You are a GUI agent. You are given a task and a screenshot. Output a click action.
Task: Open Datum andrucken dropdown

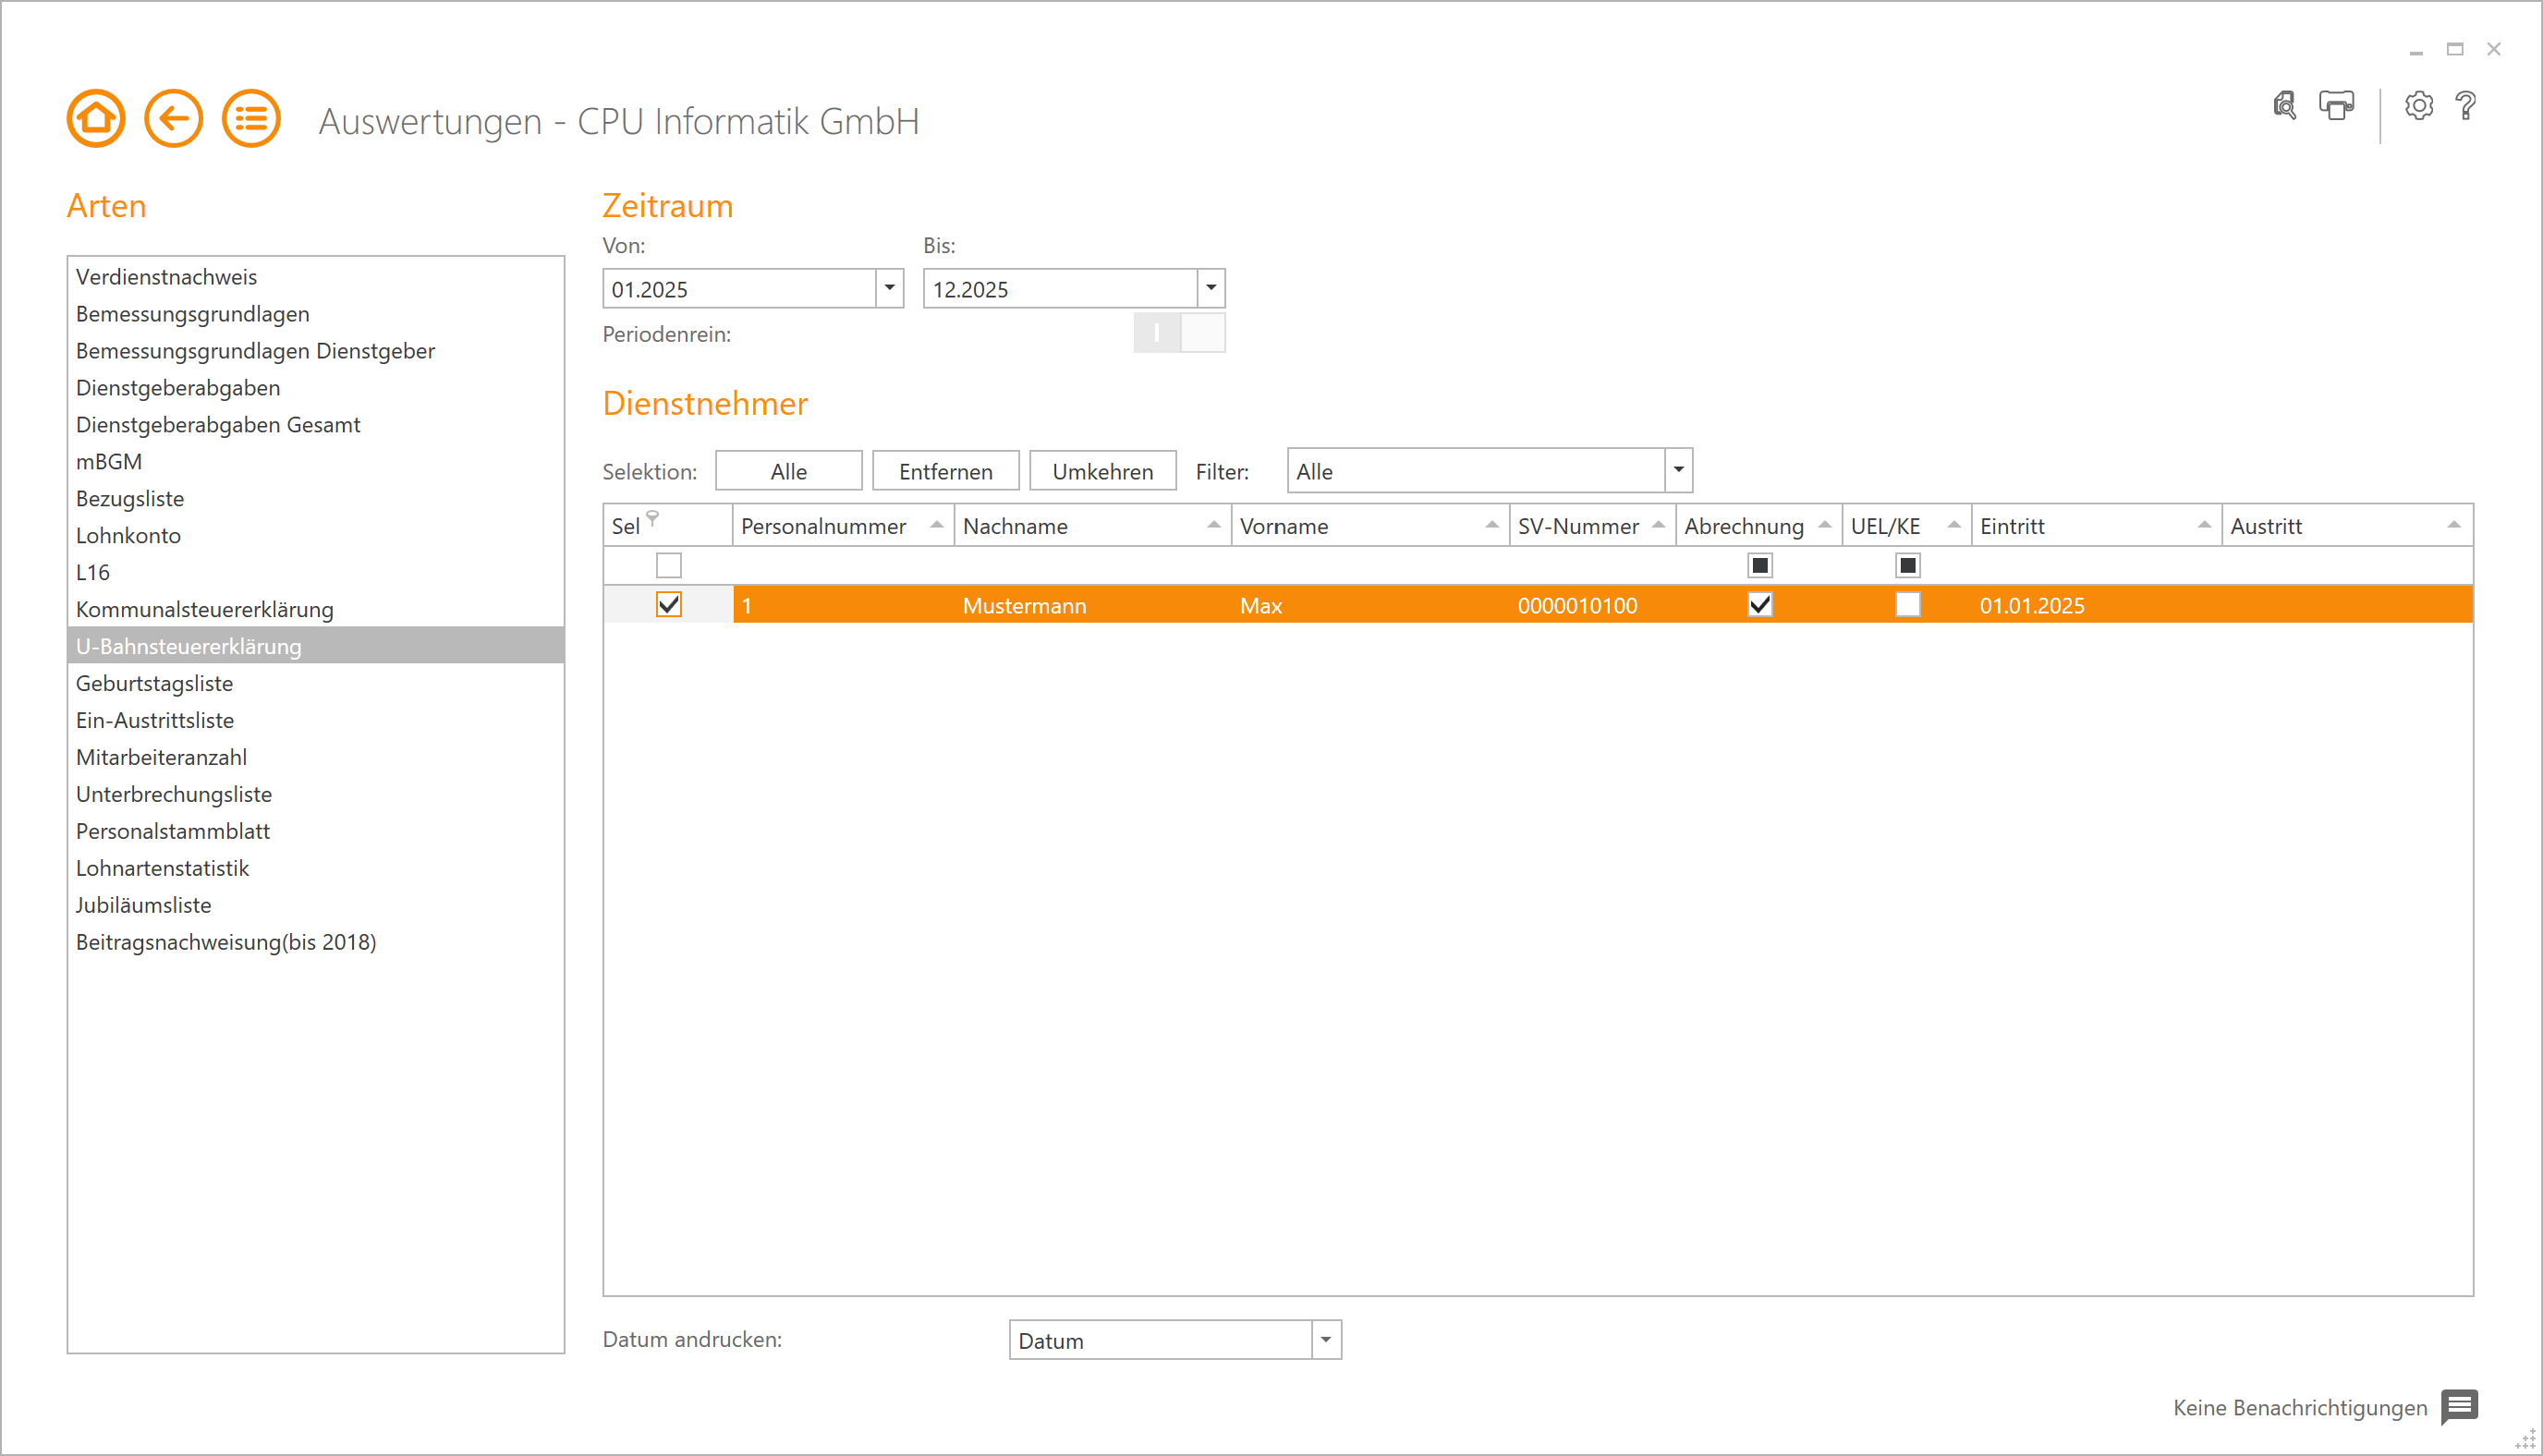(1325, 1340)
